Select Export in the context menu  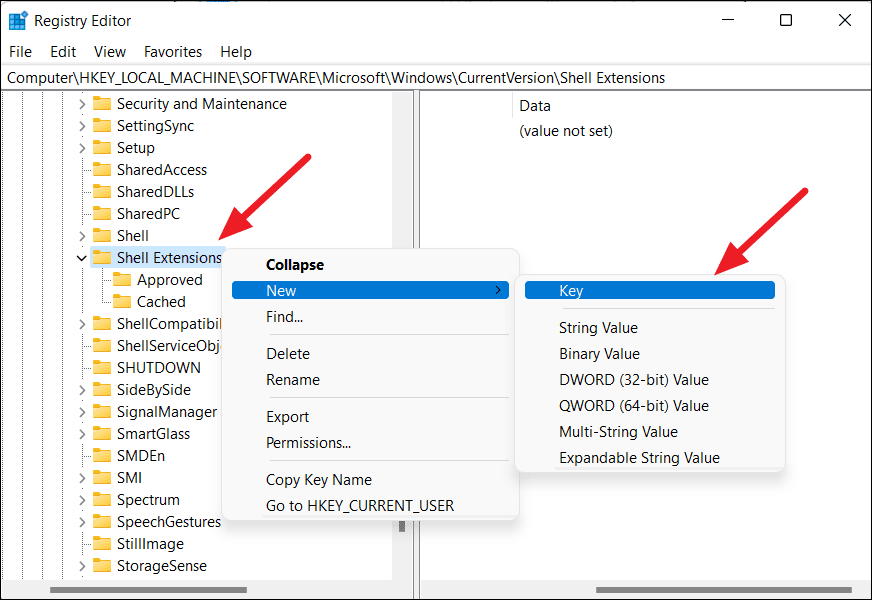pyautogui.click(x=370, y=416)
